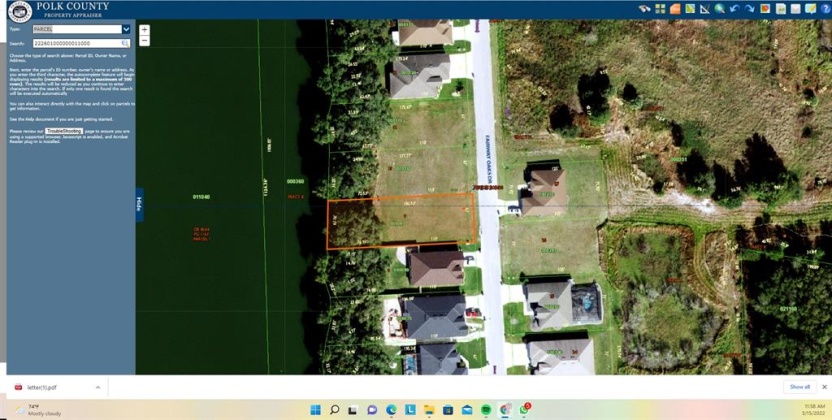
Task: Open Spotify from taskbar
Action: (486, 409)
